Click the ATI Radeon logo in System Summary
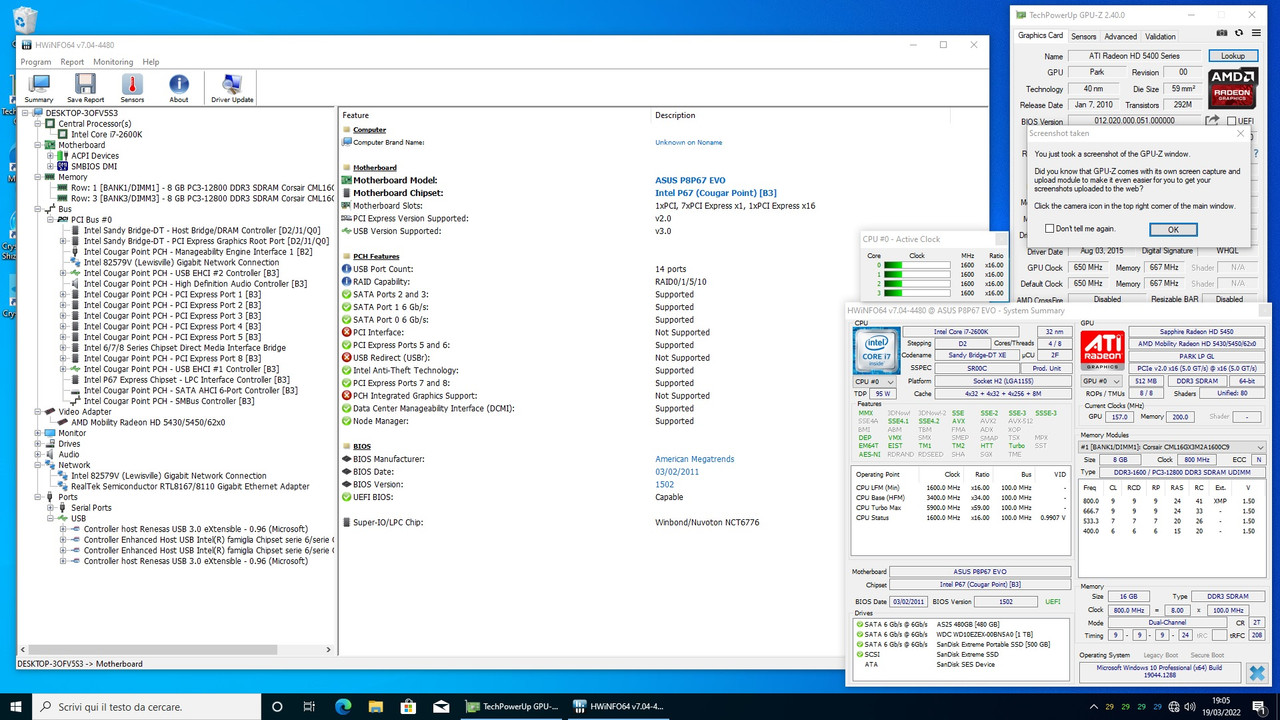The width and height of the screenshot is (1280, 720). pyautogui.click(x=1101, y=349)
